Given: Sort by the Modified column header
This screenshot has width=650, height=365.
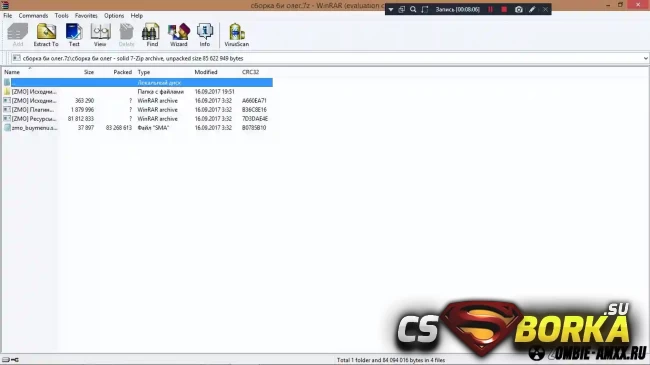Looking at the screenshot, I should [206, 72].
